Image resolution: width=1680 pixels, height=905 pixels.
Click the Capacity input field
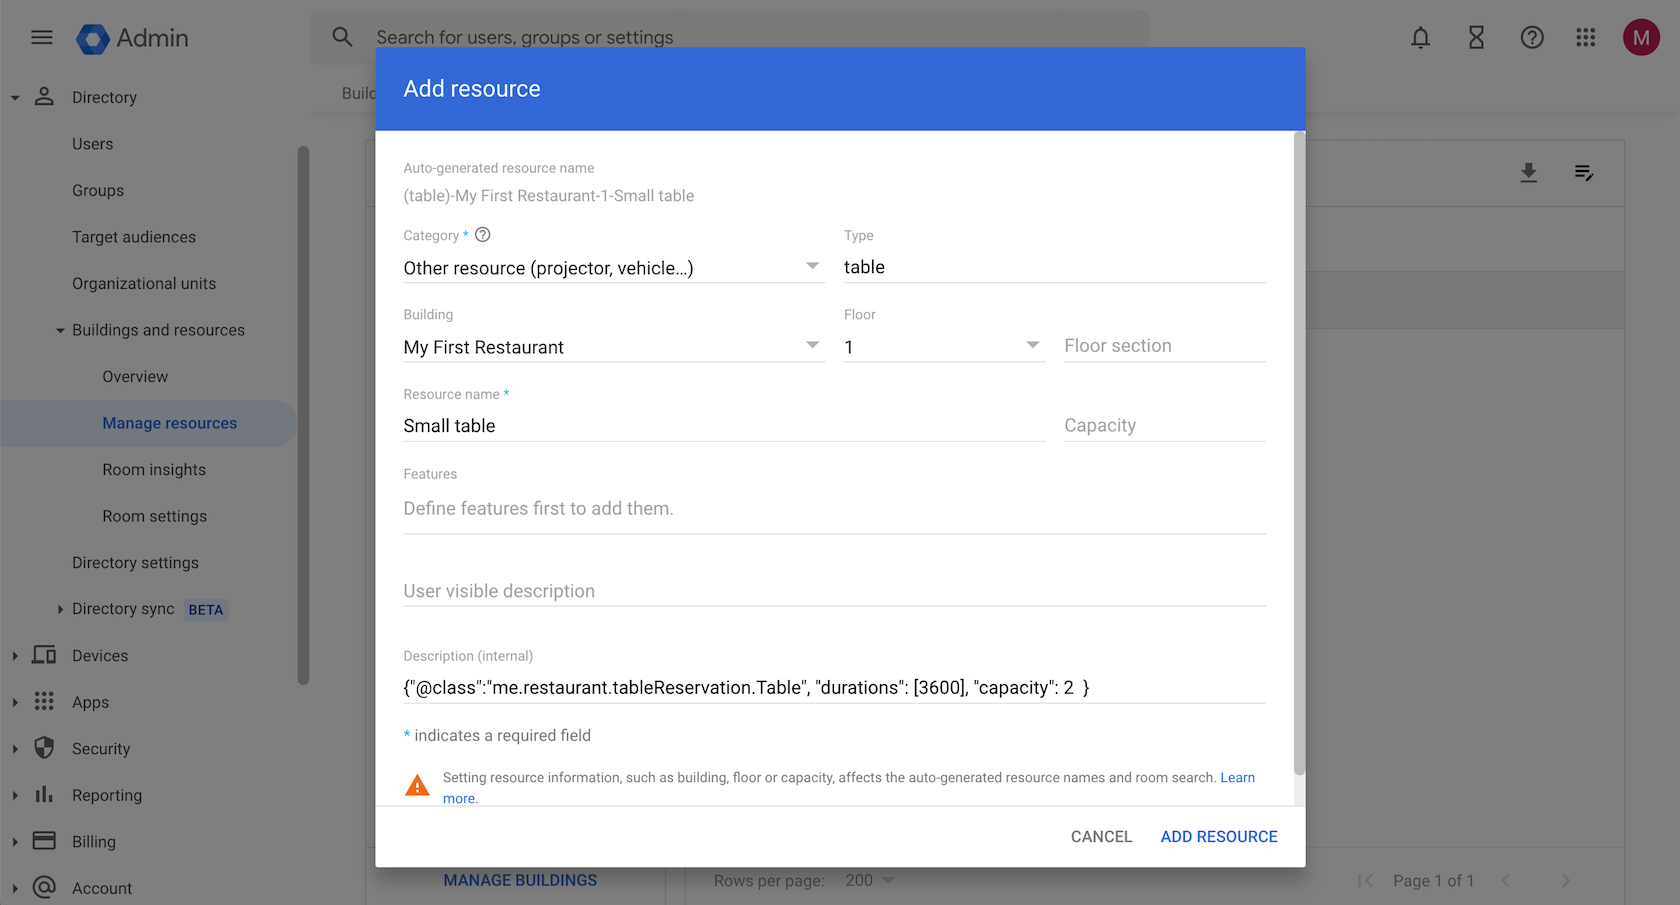1164,426
